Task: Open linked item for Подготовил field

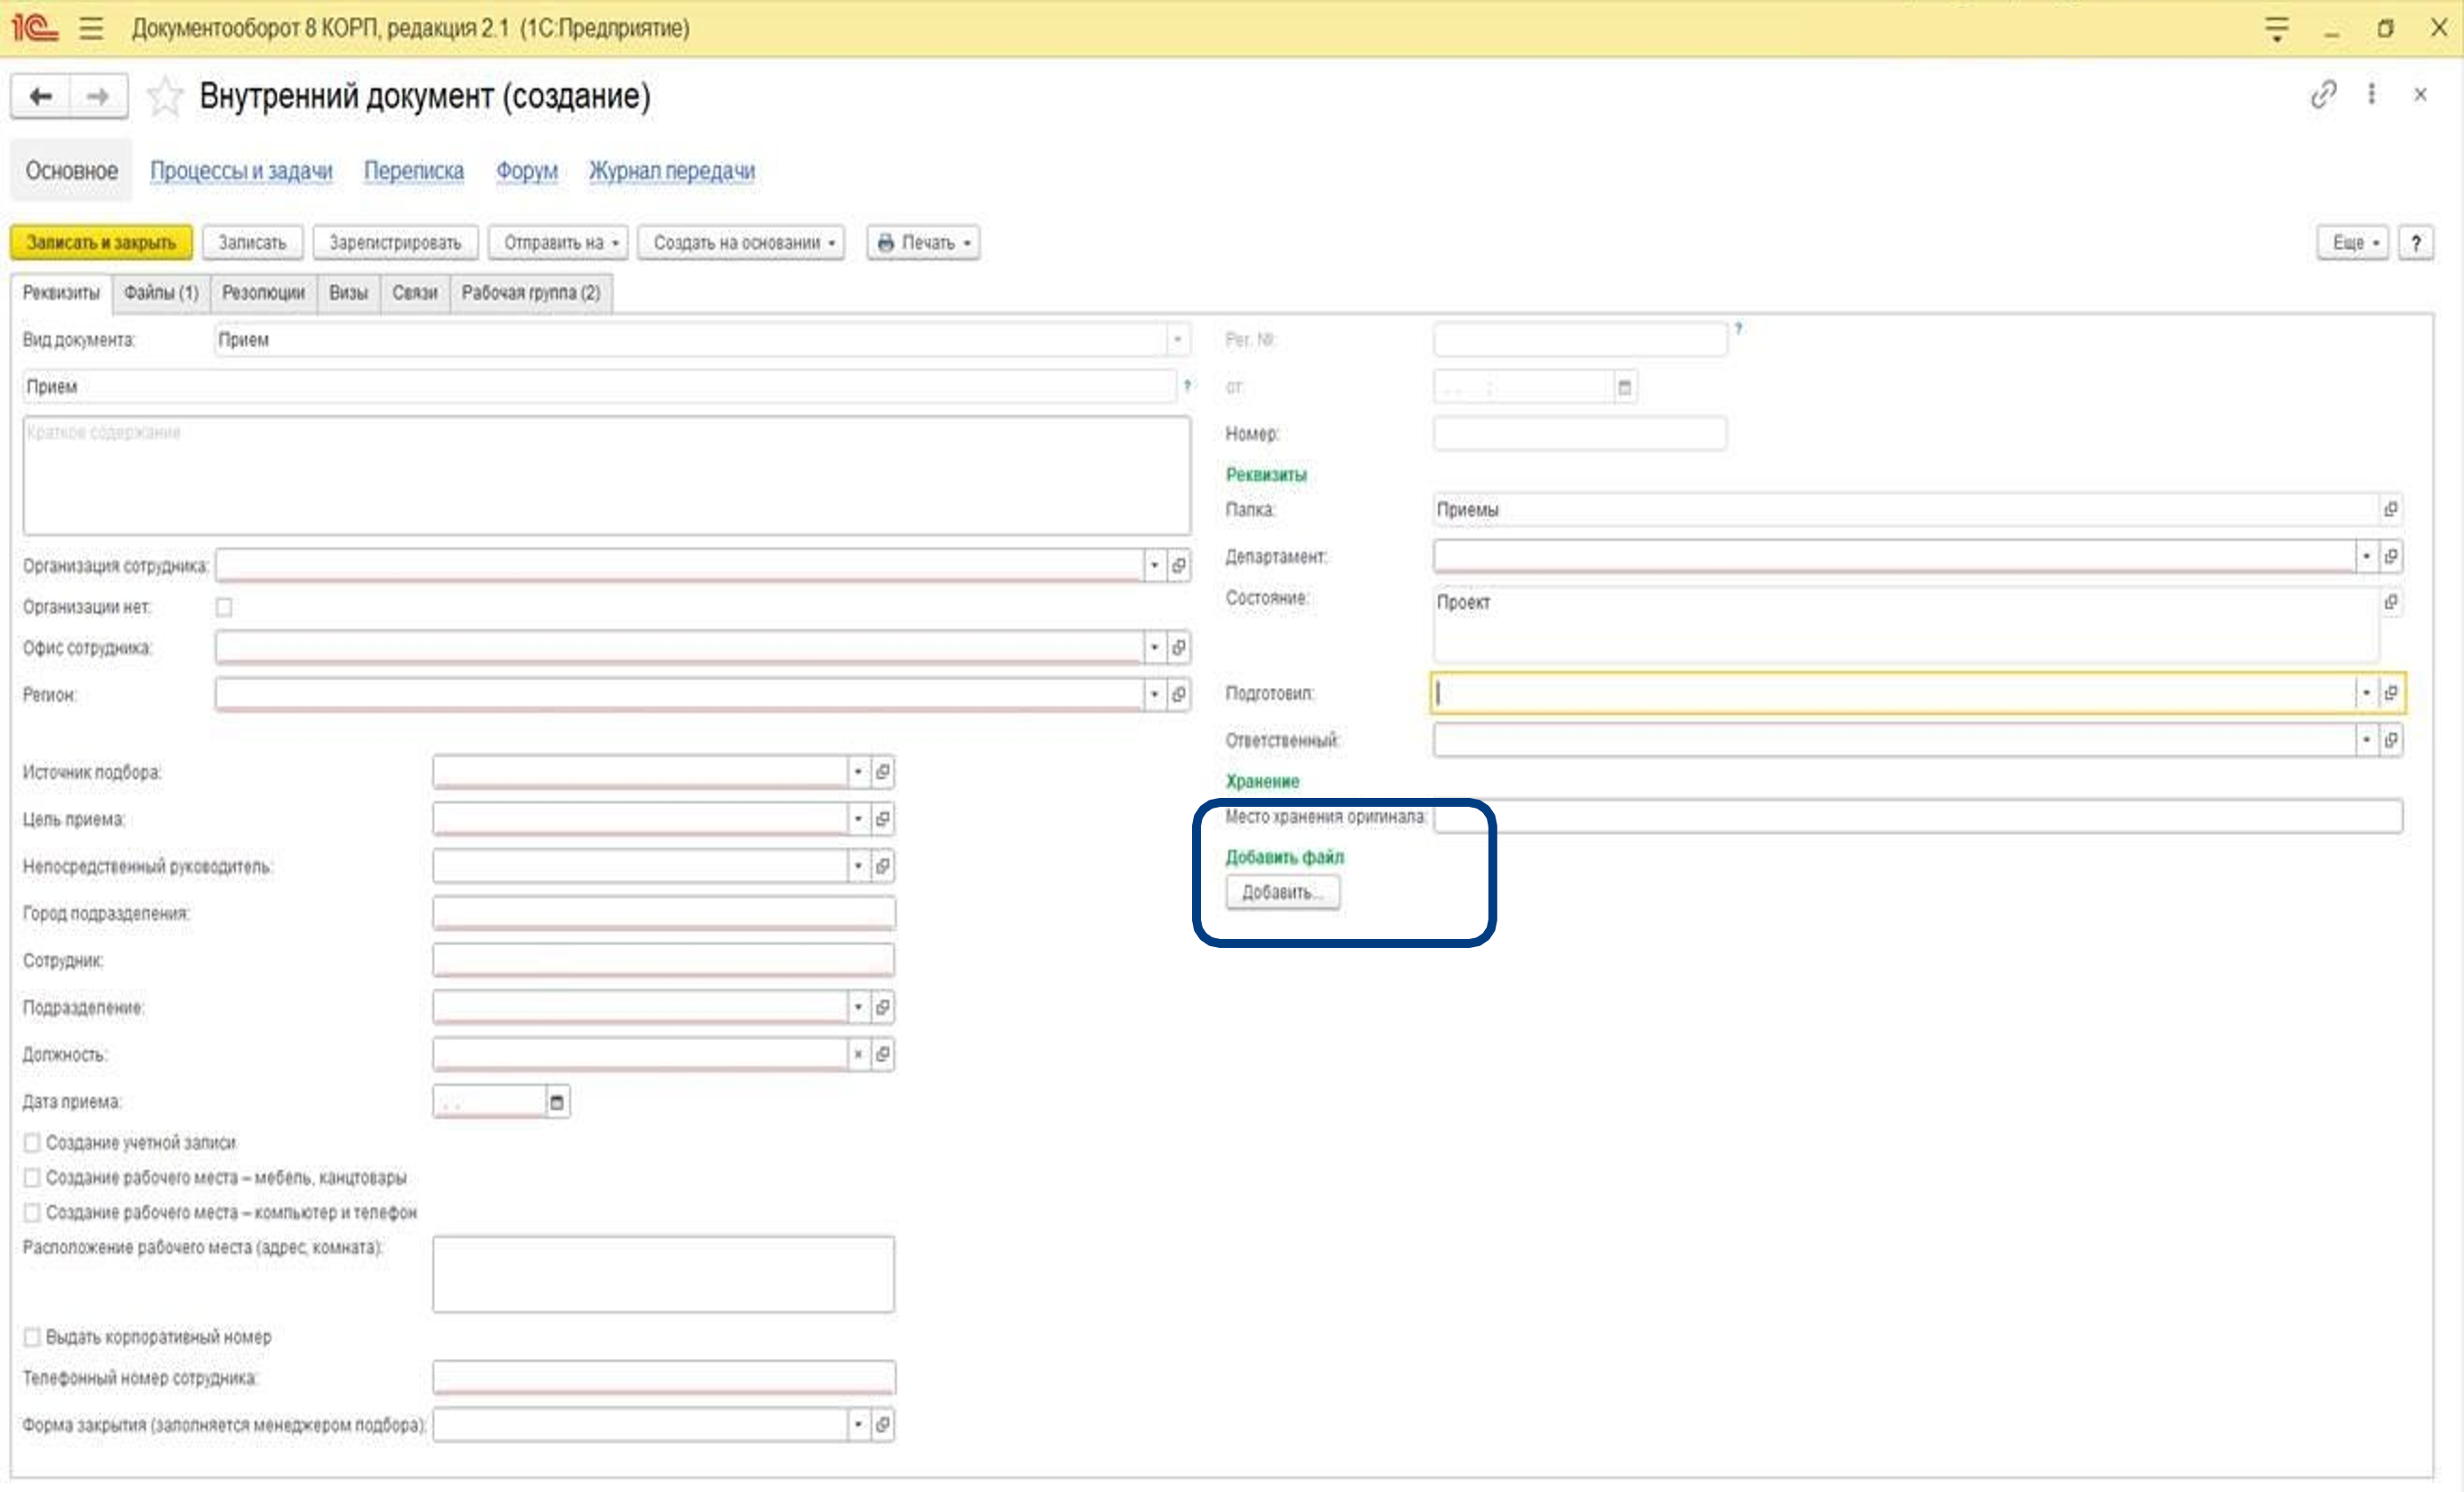Action: point(2390,692)
